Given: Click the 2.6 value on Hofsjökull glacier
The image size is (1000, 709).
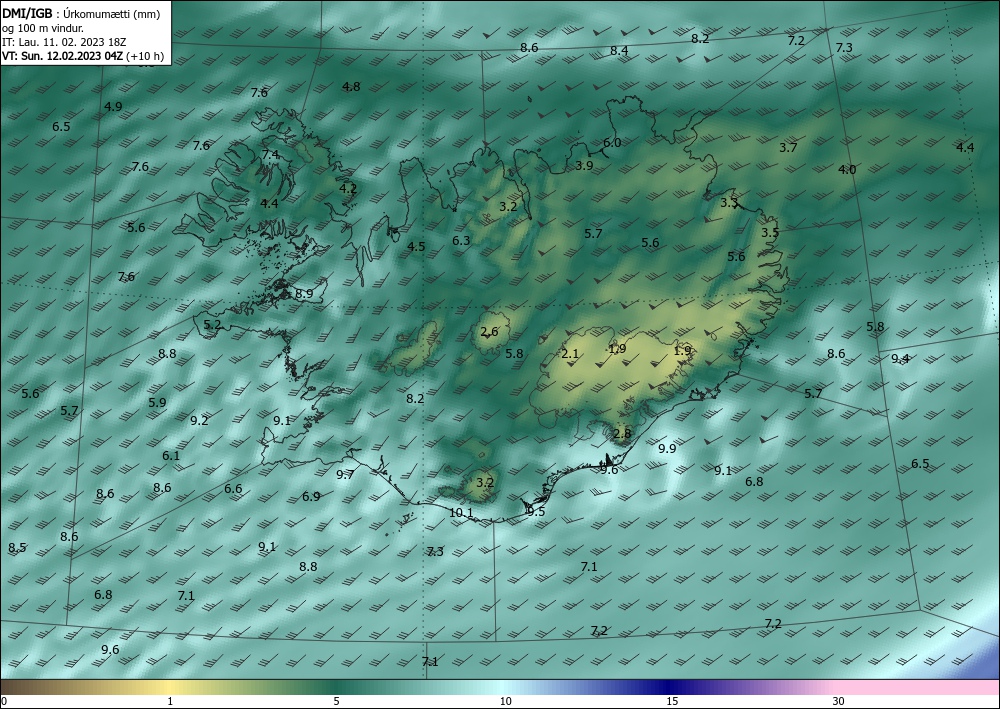Looking at the screenshot, I should (x=489, y=332).
